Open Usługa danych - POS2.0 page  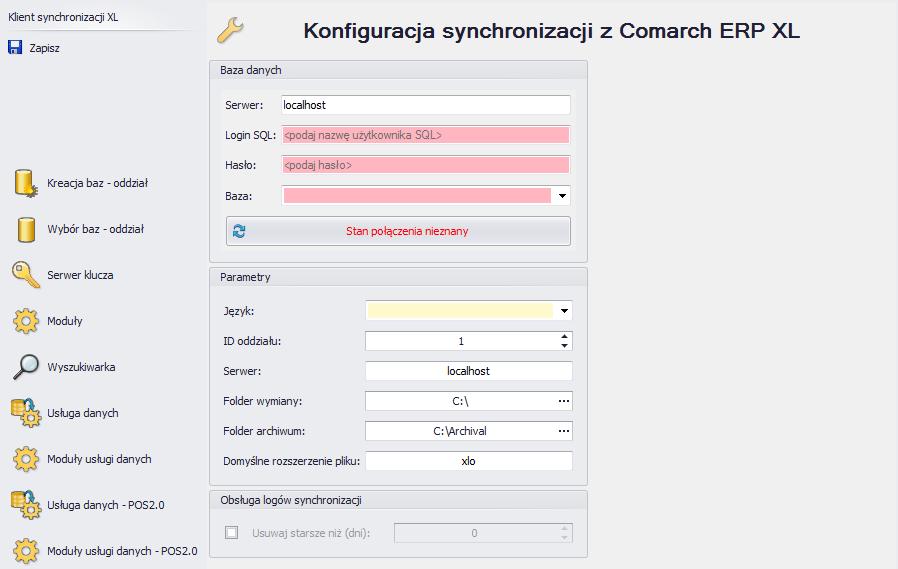(105, 505)
